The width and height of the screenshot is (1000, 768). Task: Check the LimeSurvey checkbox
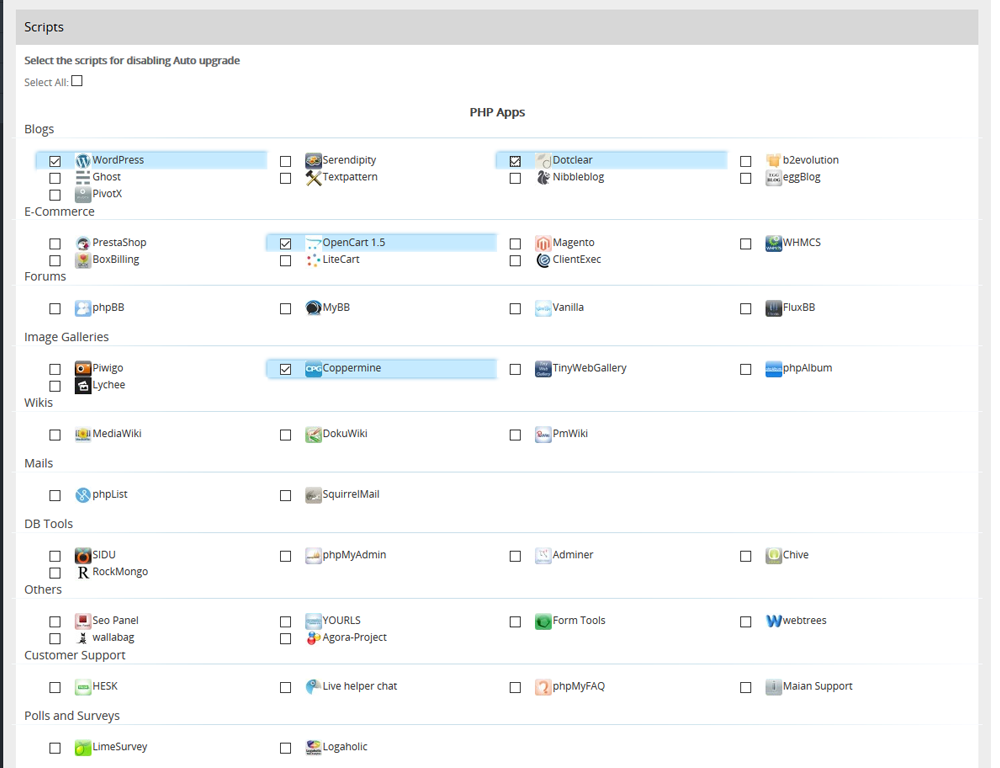(55, 748)
